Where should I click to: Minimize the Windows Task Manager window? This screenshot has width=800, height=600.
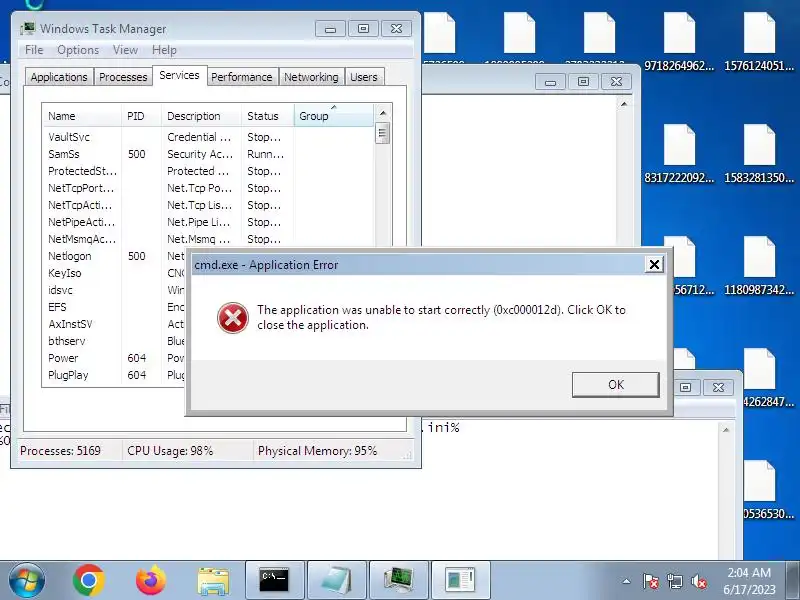[330, 29]
